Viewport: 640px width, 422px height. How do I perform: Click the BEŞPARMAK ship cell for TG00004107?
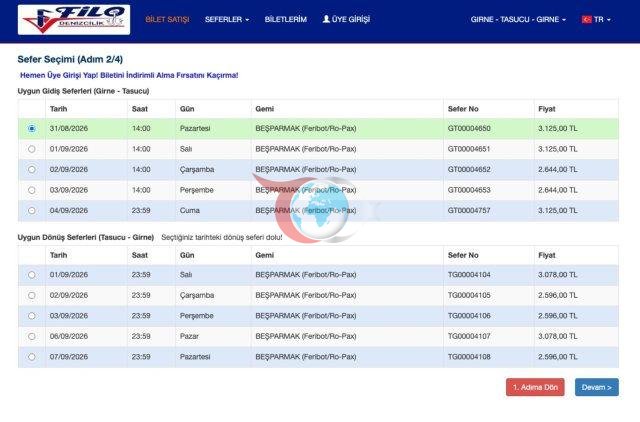tap(306, 336)
